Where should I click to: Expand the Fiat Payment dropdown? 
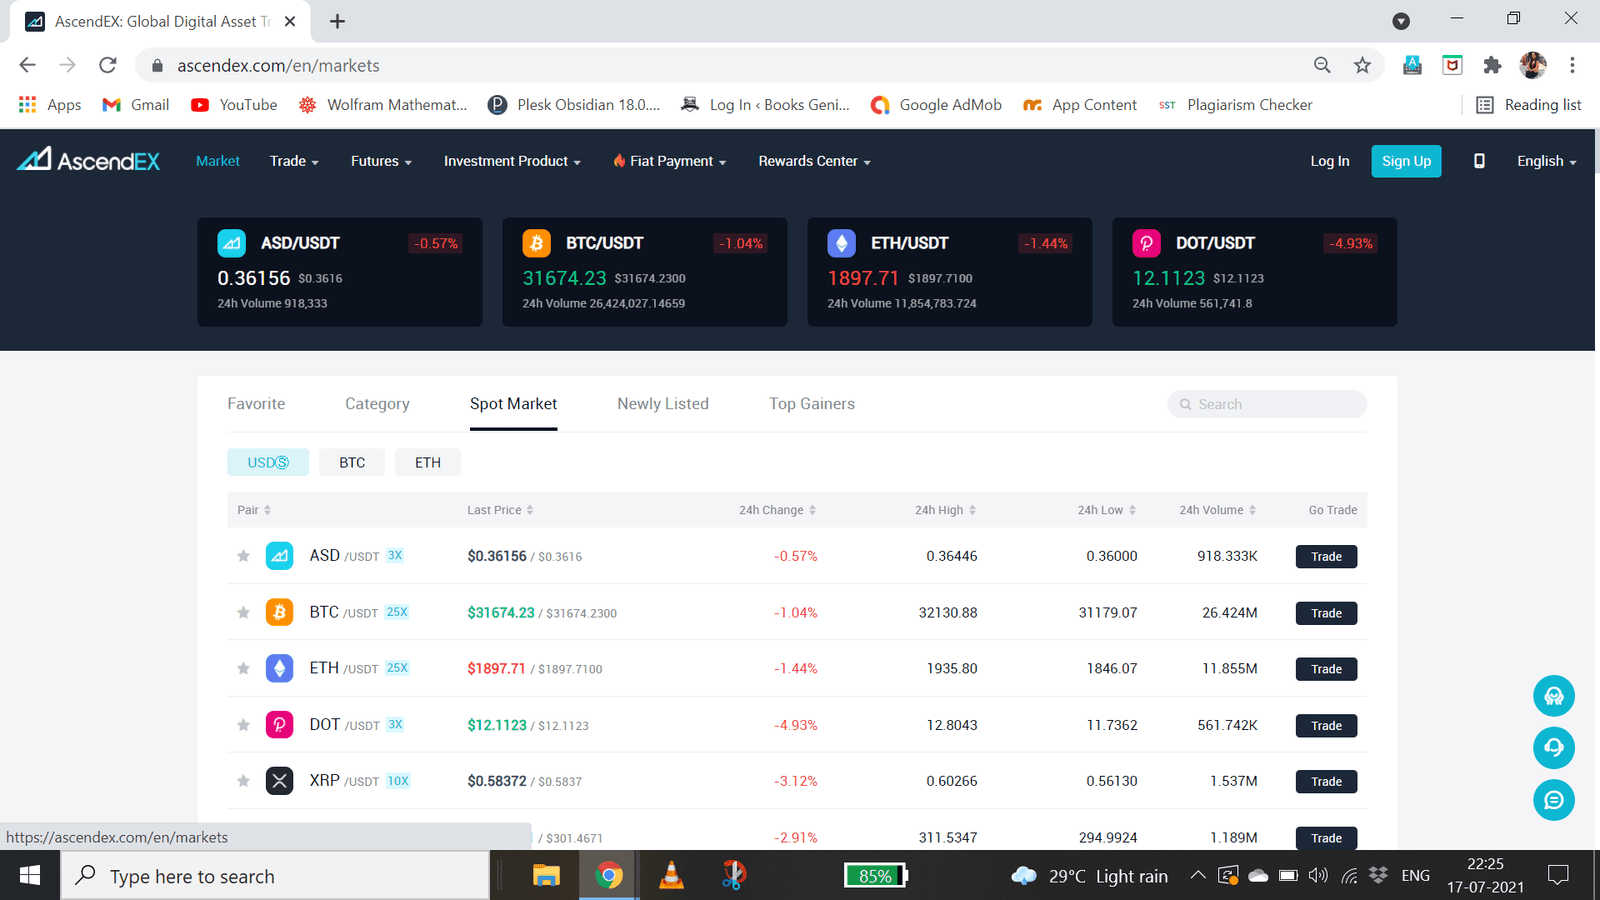point(670,161)
